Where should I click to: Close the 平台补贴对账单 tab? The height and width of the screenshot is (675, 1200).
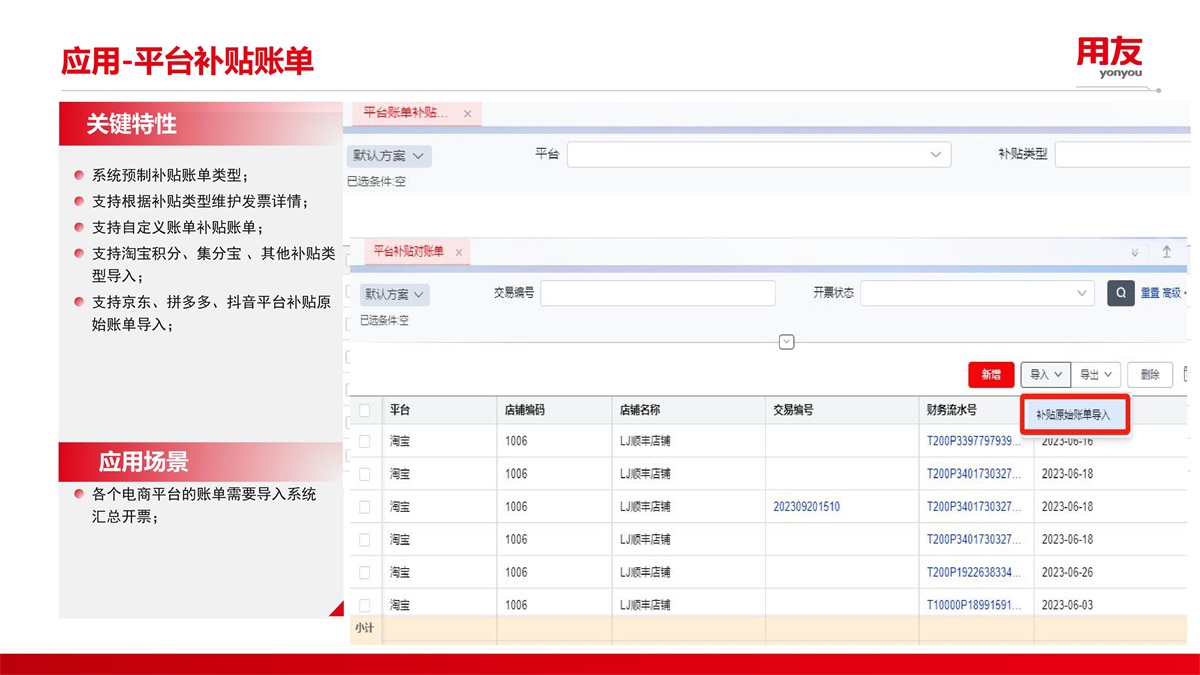[459, 253]
